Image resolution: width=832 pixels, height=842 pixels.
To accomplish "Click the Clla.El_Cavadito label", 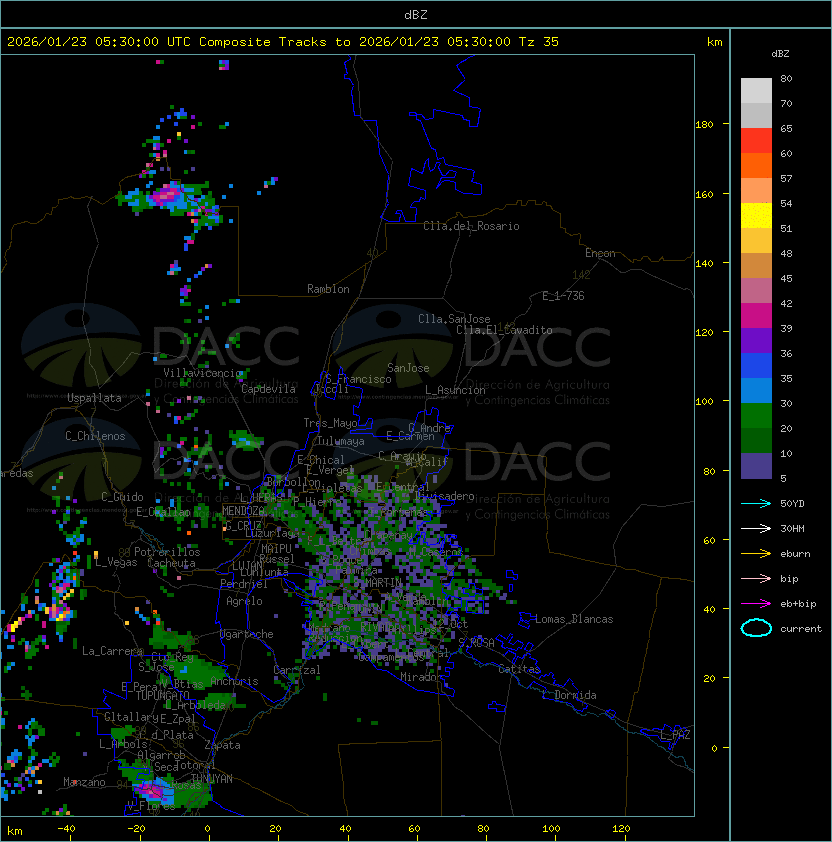I will [x=504, y=330].
